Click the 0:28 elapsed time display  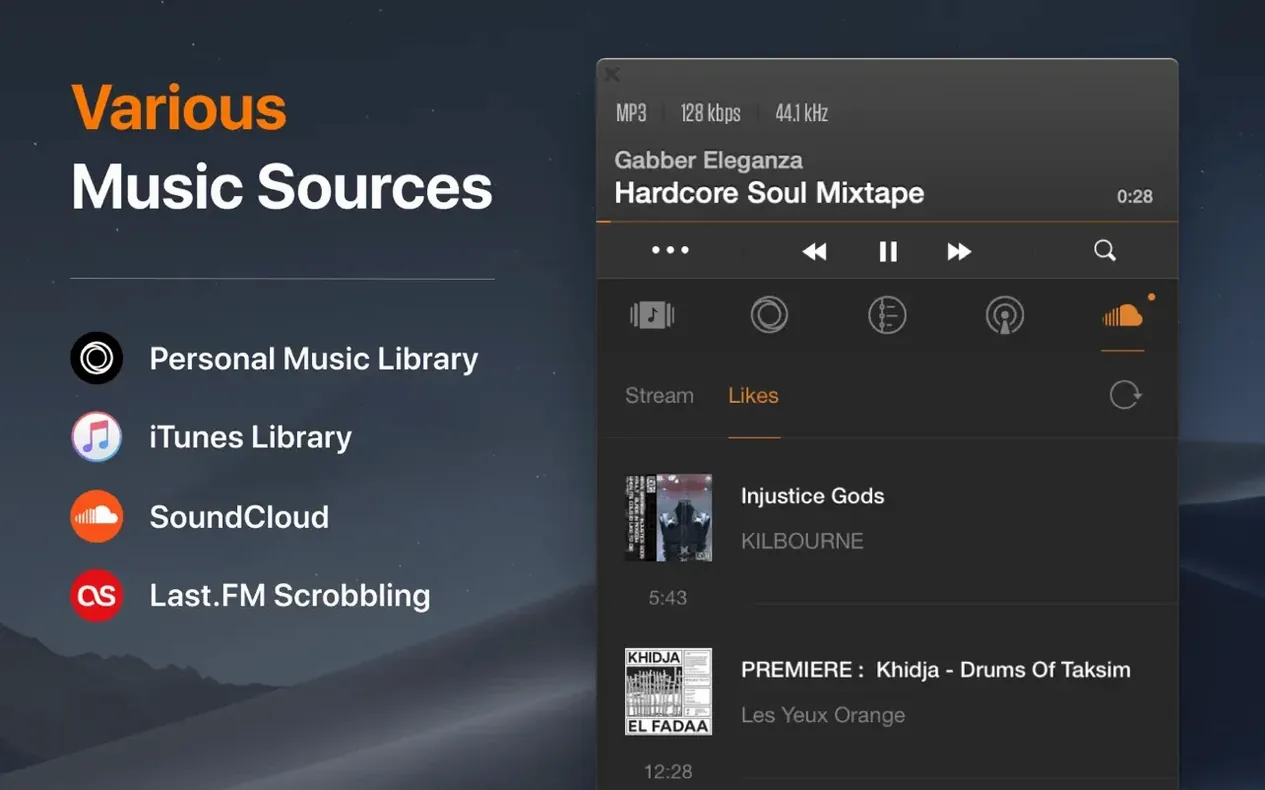pyautogui.click(x=1134, y=197)
